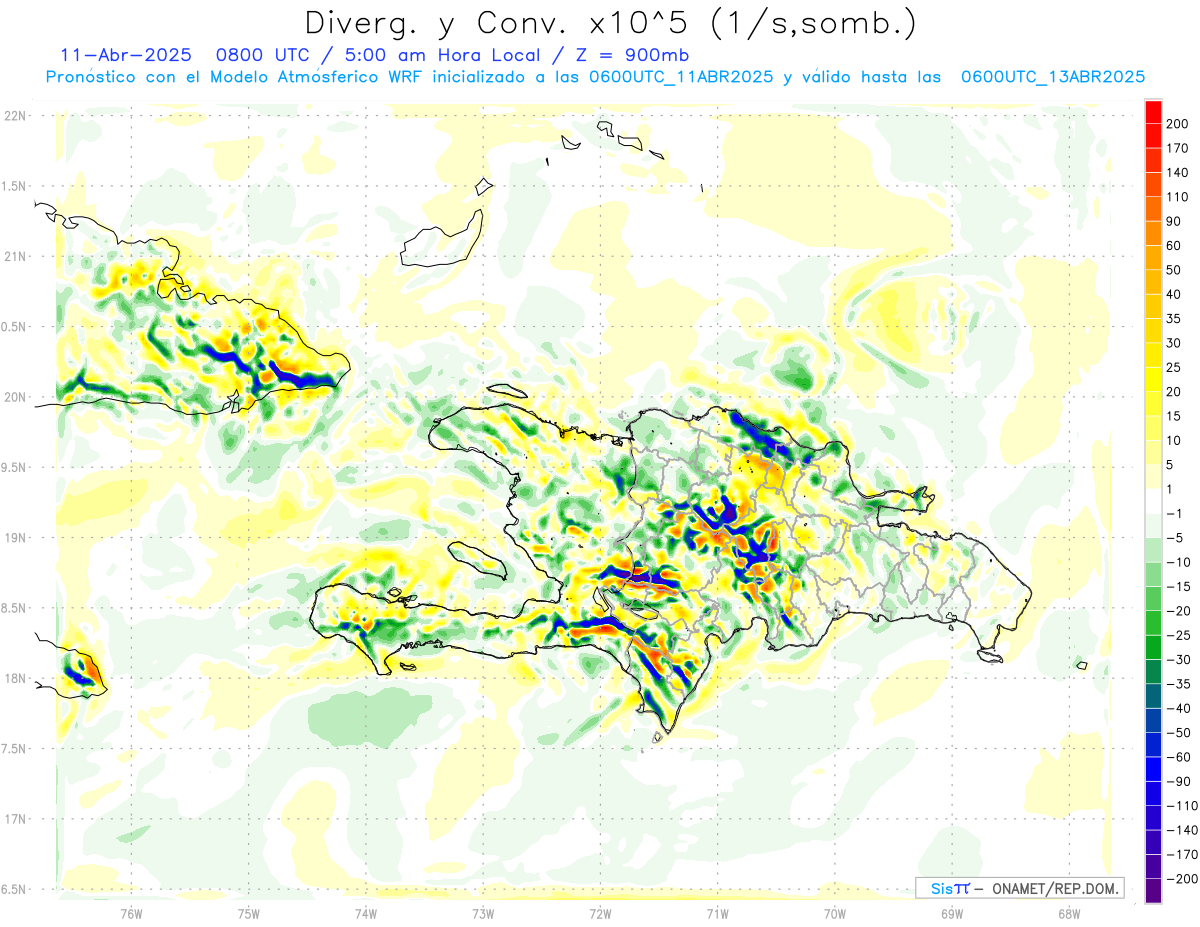Click the '22N' latitude label

[x=15, y=115]
